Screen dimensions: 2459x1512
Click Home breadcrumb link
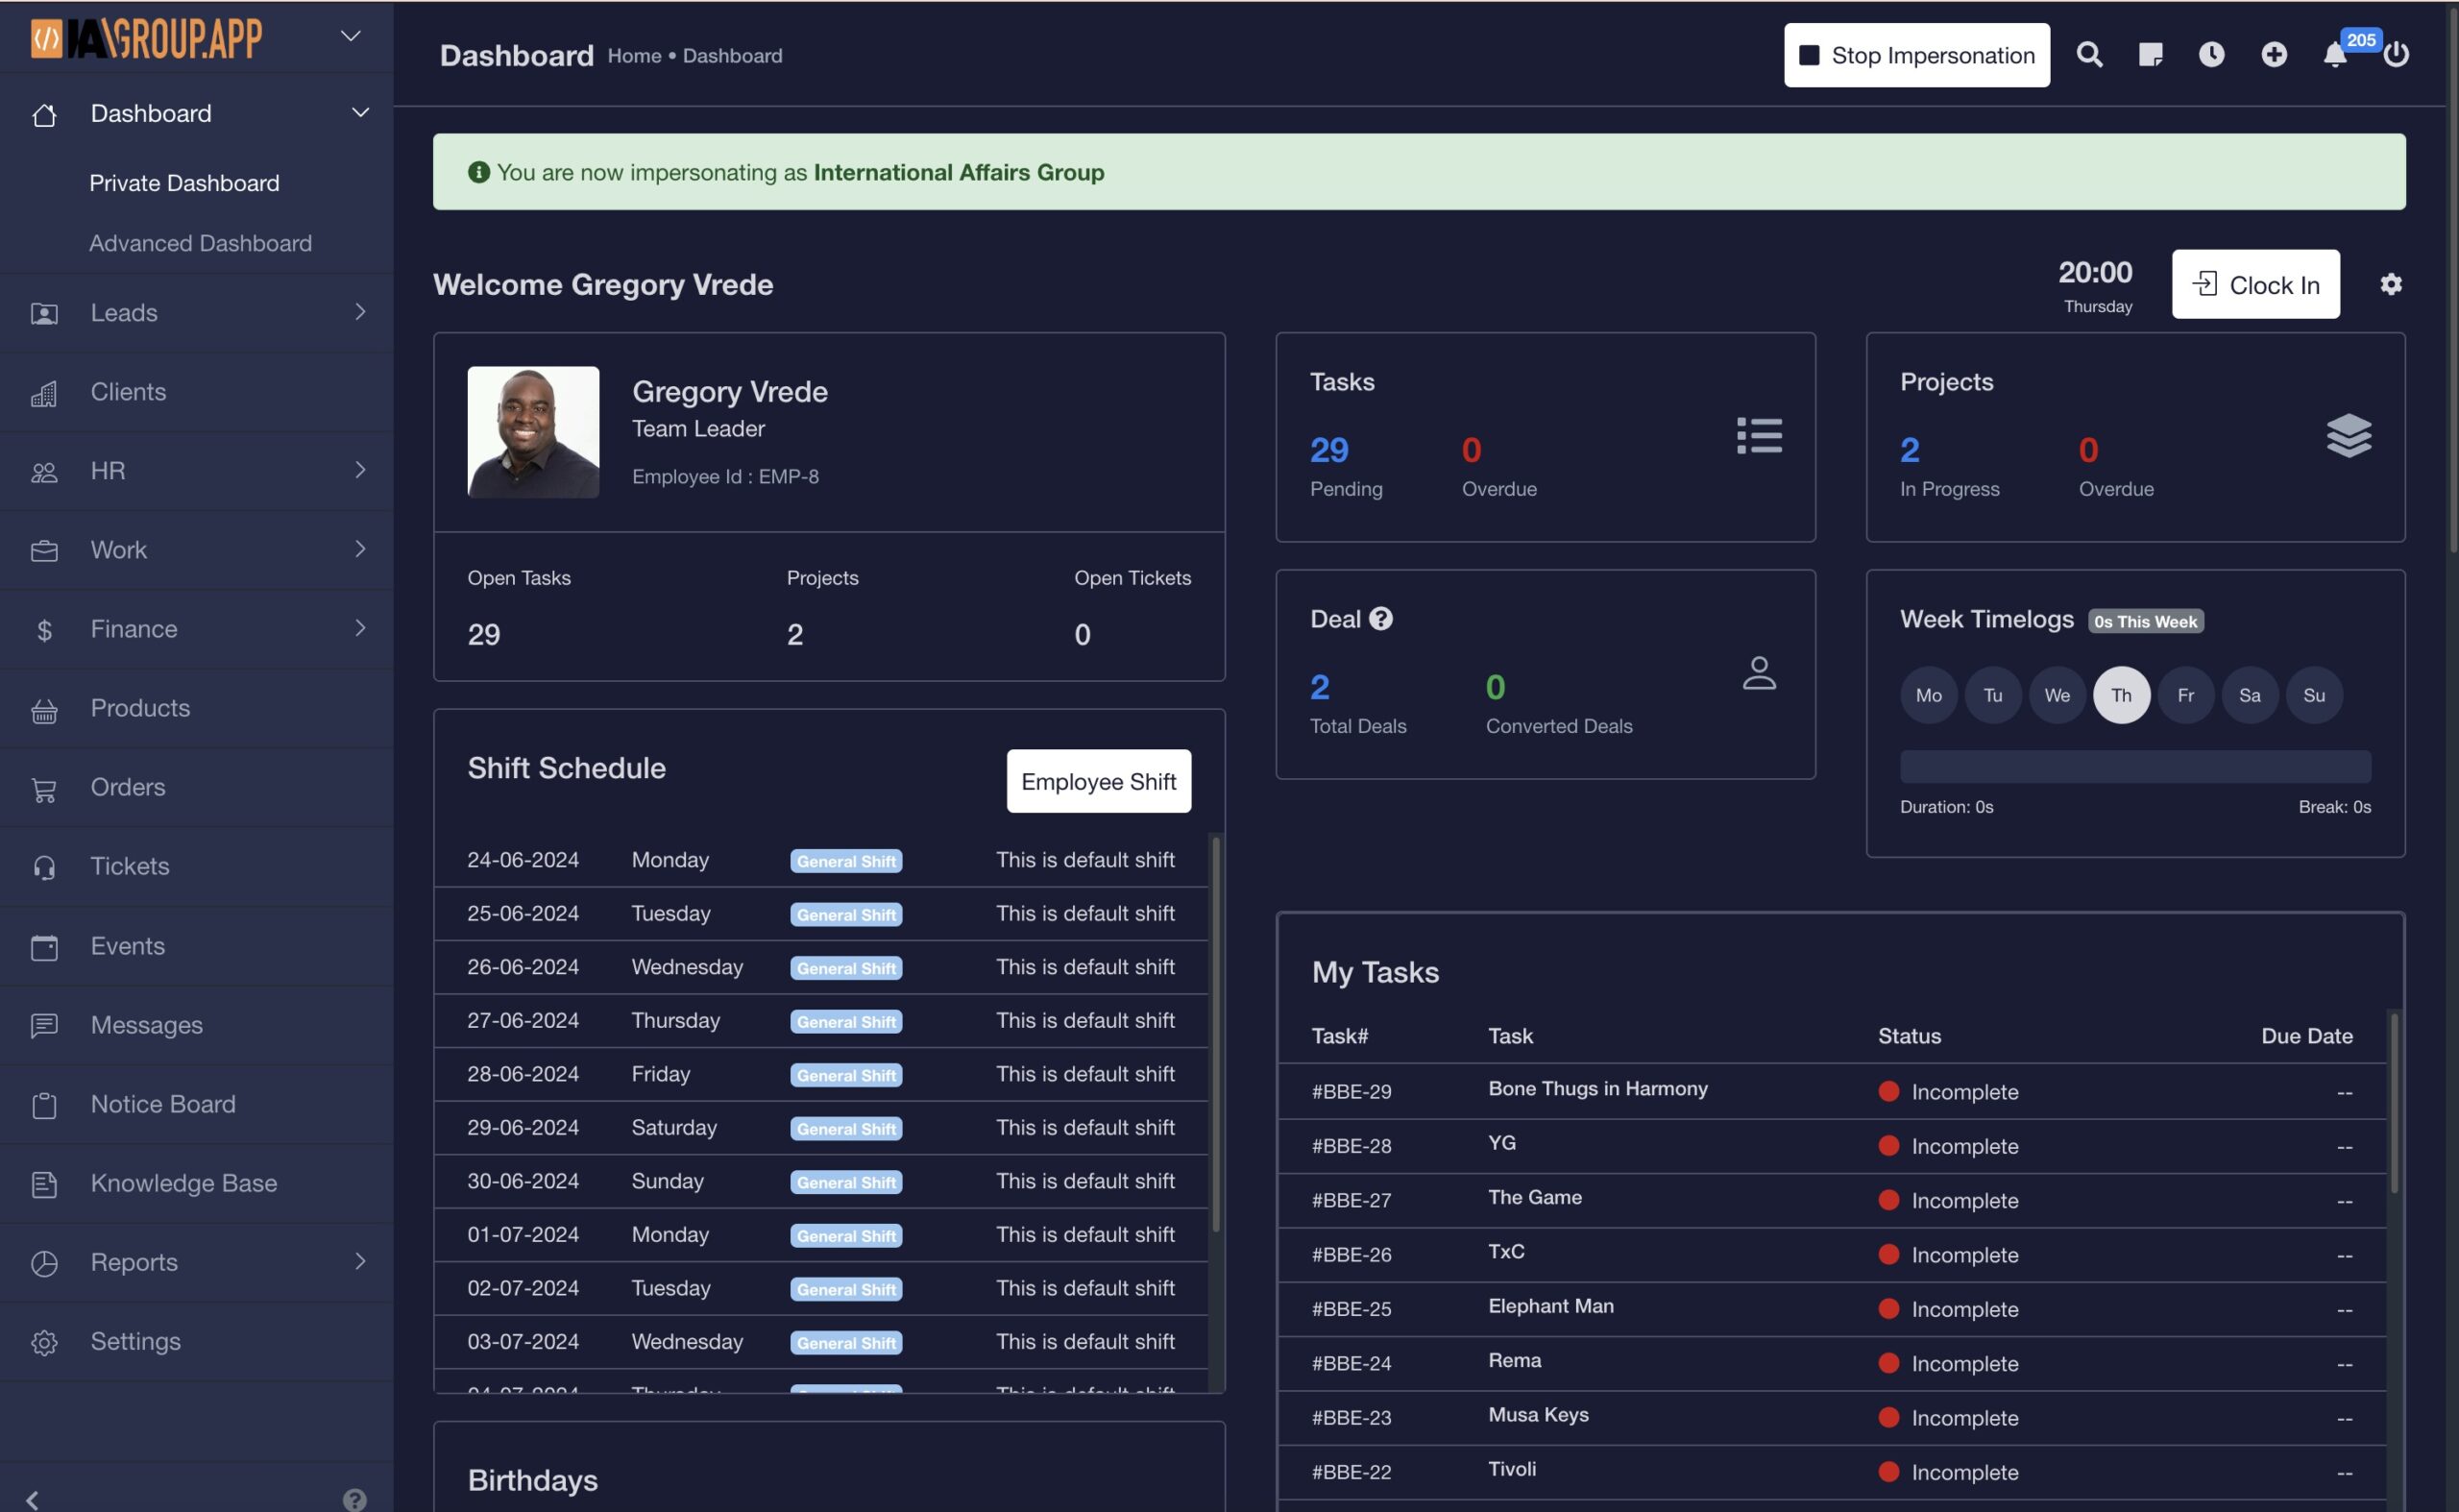tap(634, 56)
